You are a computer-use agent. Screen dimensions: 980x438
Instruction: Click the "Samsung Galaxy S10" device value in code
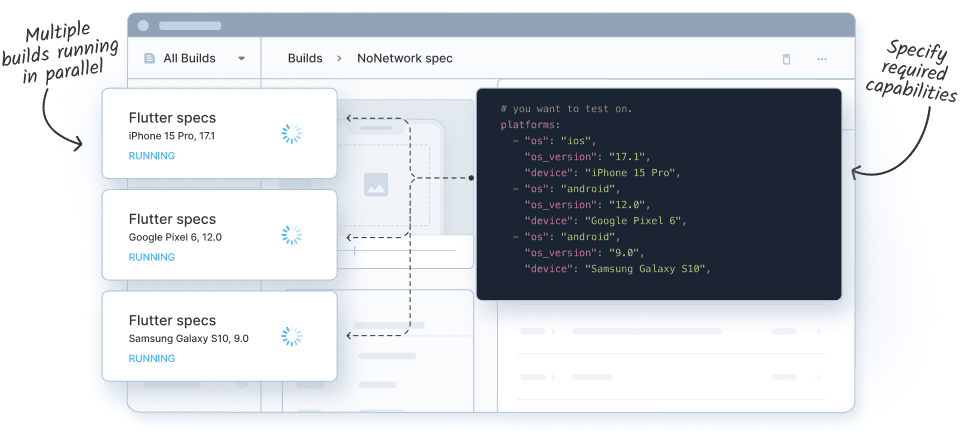point(645,269)
